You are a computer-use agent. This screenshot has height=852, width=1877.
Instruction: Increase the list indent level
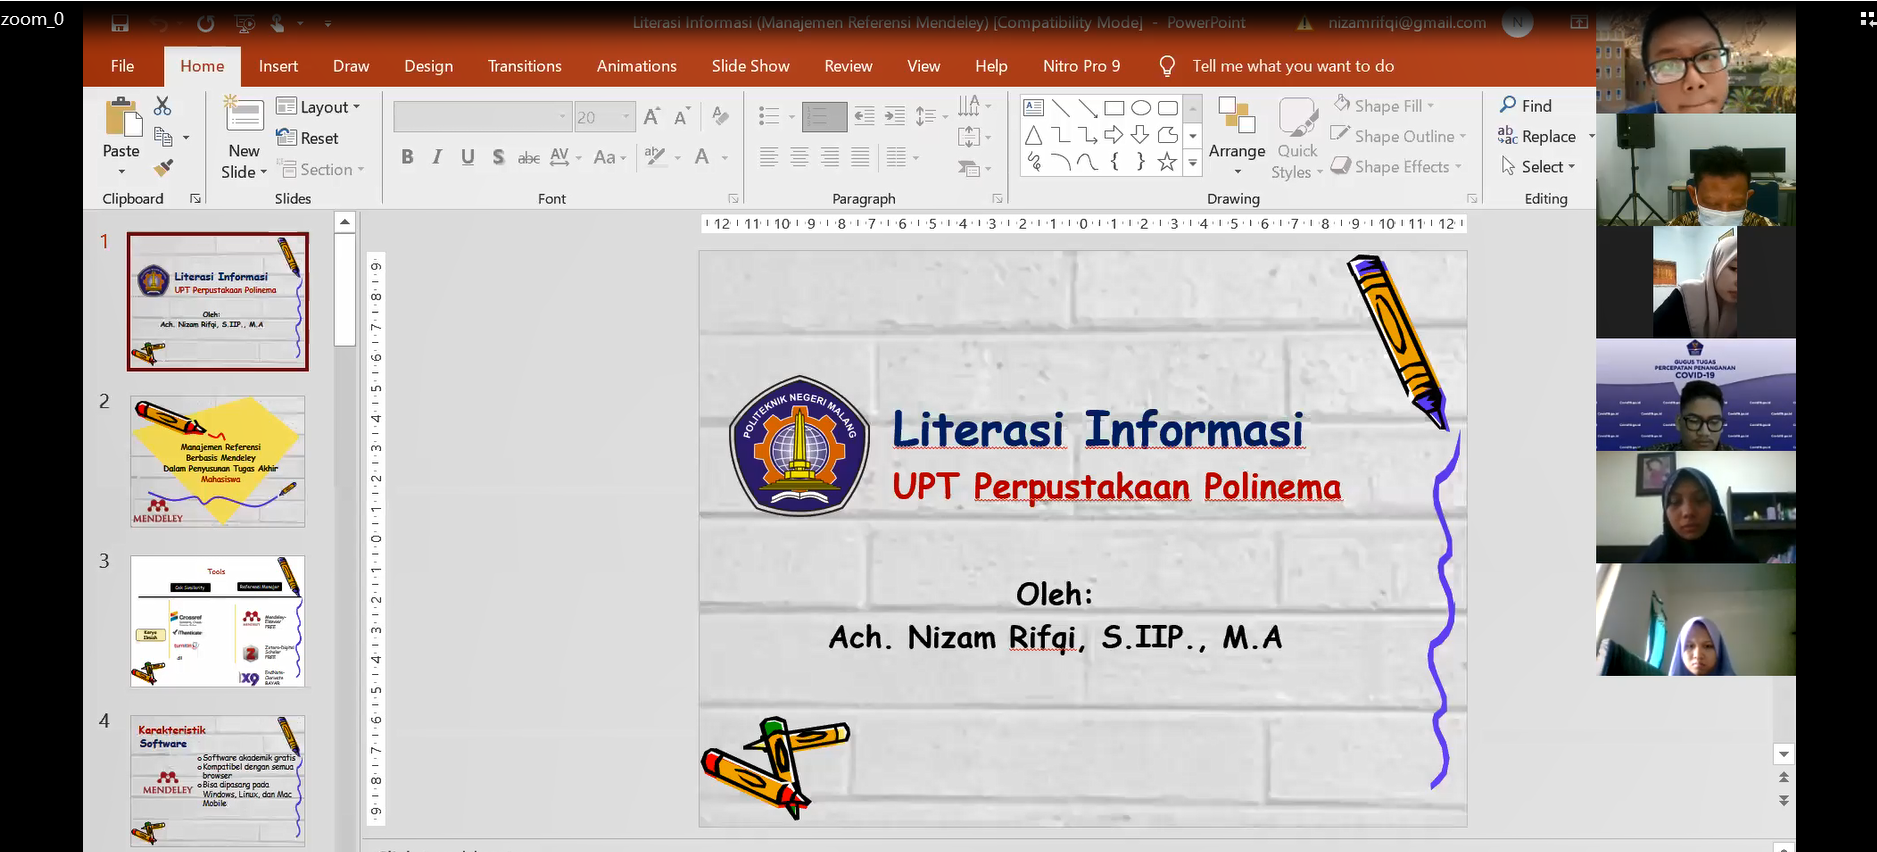(895, 117)
